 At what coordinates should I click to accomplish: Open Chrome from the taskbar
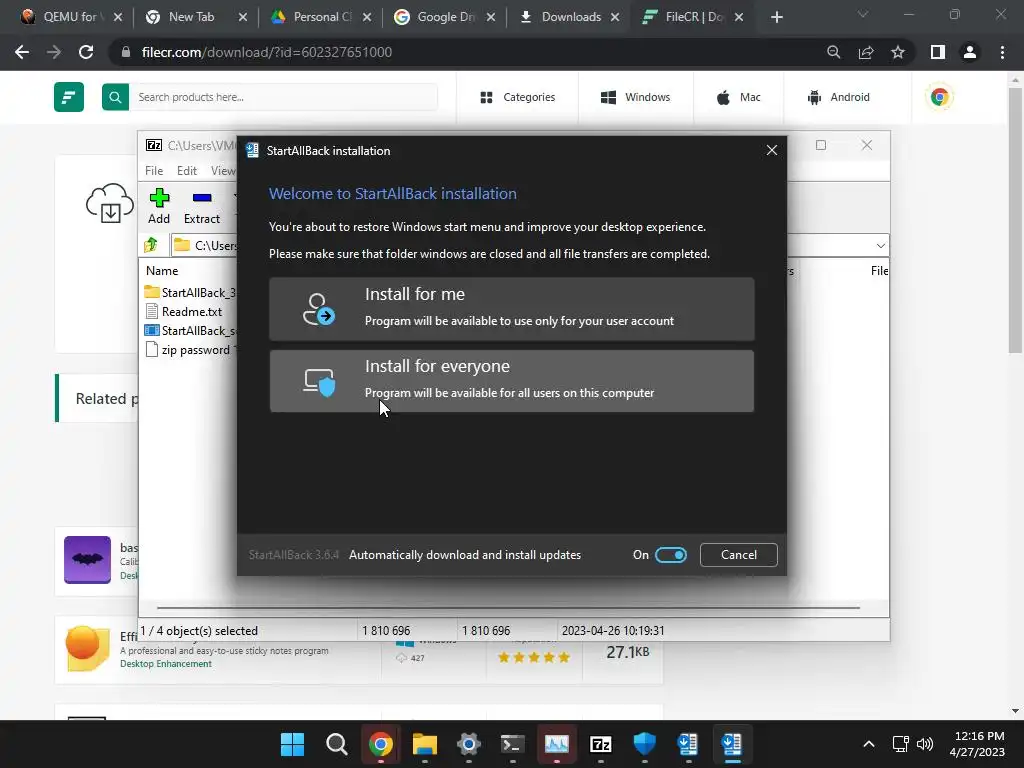381,744
